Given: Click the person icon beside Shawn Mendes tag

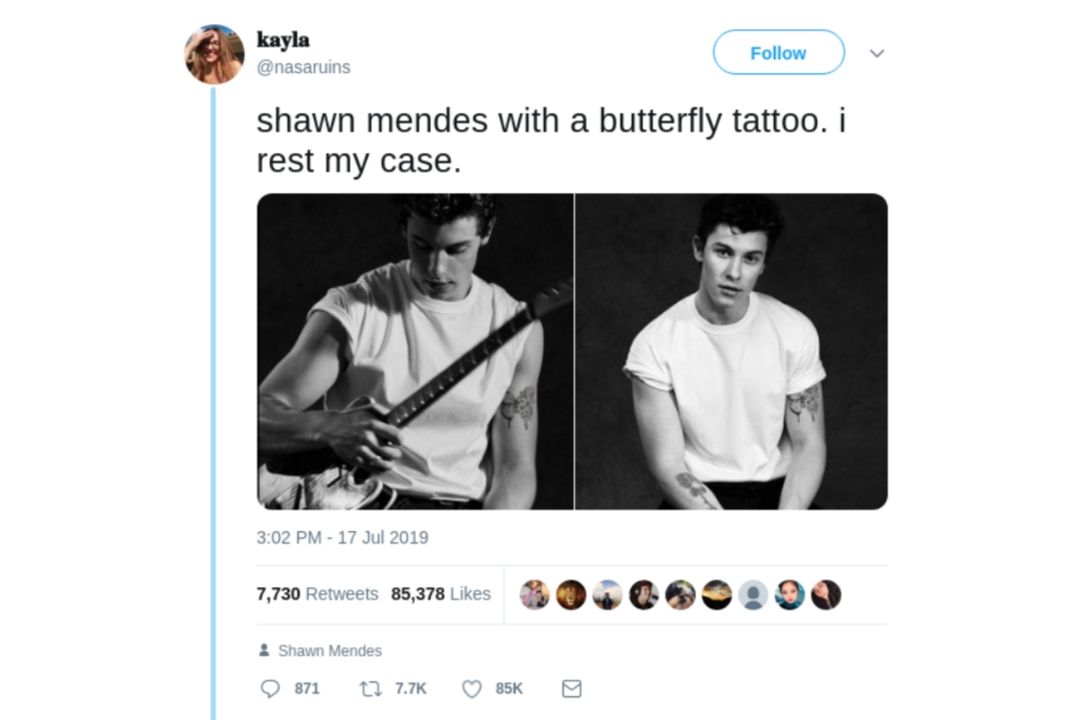Looking at the screenshot, I should coord(264,650).
